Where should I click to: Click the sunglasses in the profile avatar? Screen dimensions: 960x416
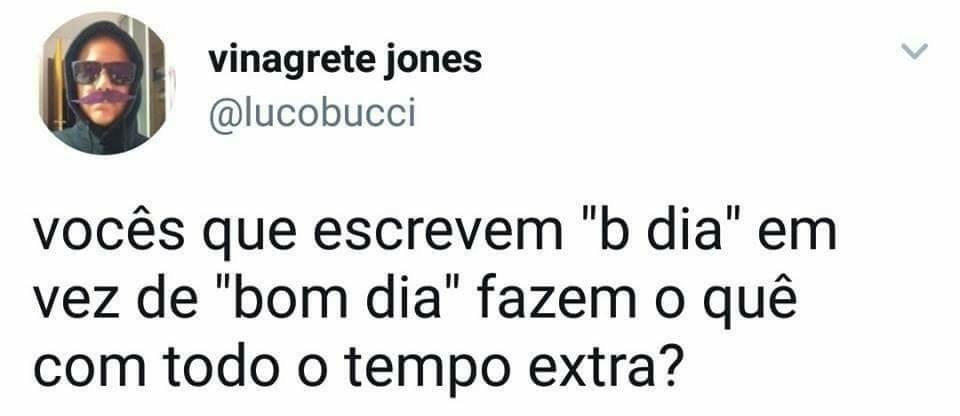tap(104, 73)
